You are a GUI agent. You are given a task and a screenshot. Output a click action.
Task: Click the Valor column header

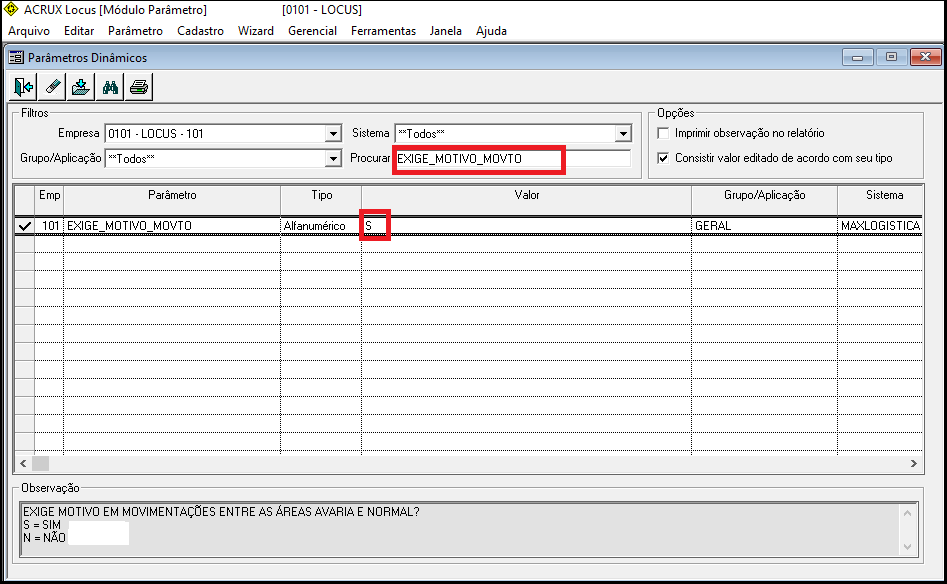tap(526, 196)
